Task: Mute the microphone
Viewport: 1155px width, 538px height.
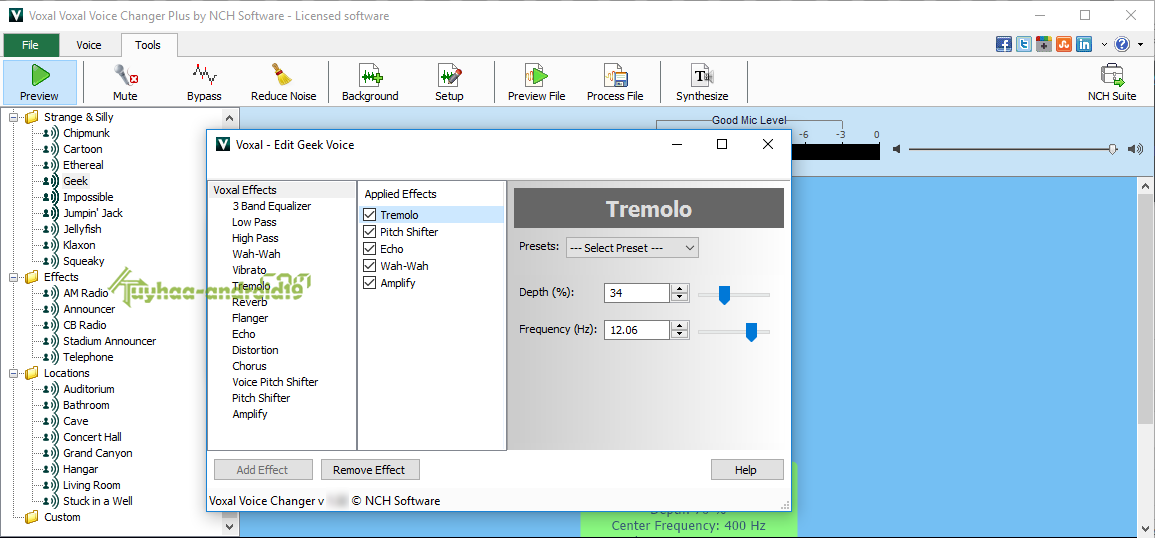Action: (125, 83)
